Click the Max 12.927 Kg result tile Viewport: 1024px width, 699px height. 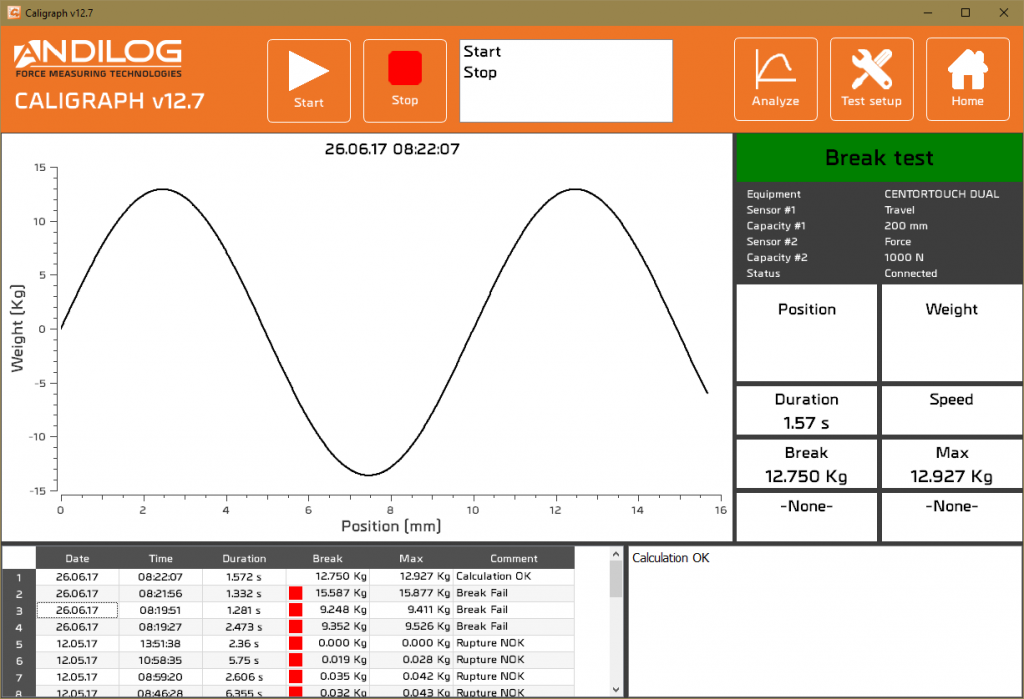point(951,465)
